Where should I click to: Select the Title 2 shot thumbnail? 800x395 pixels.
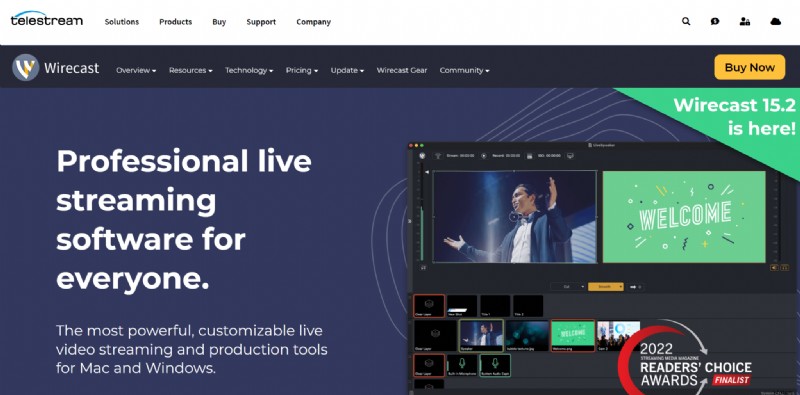[x=528, y=306]
